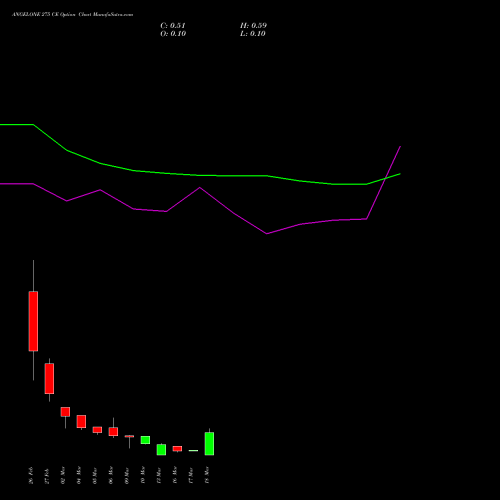Select the green candle above 10 Mar
Screen dimensions: 500x500
click(145, 440)
